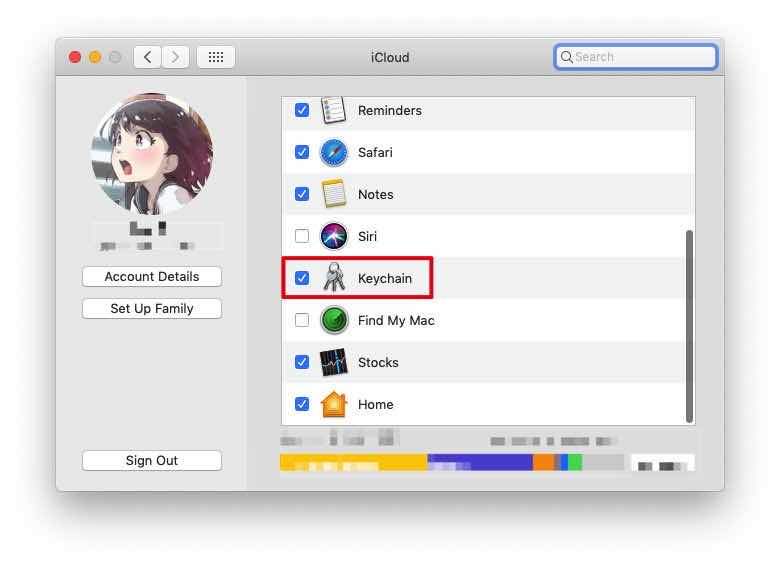This screenshot has height=565, width=780.
Task: Uncheck the Home checkbox
Action: coord(302,404)
